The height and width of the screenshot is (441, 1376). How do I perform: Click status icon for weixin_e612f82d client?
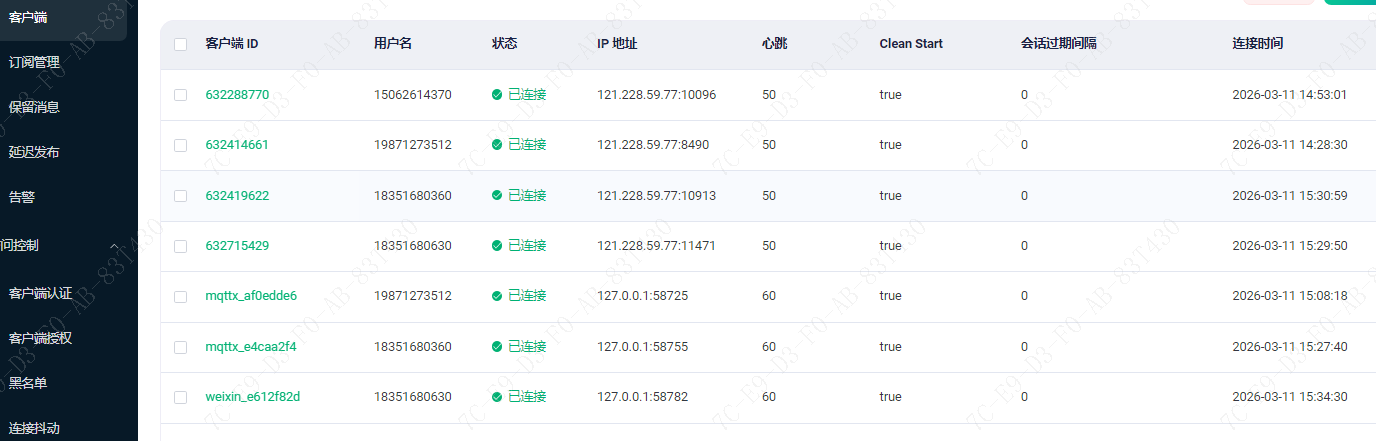click(497, 397)
